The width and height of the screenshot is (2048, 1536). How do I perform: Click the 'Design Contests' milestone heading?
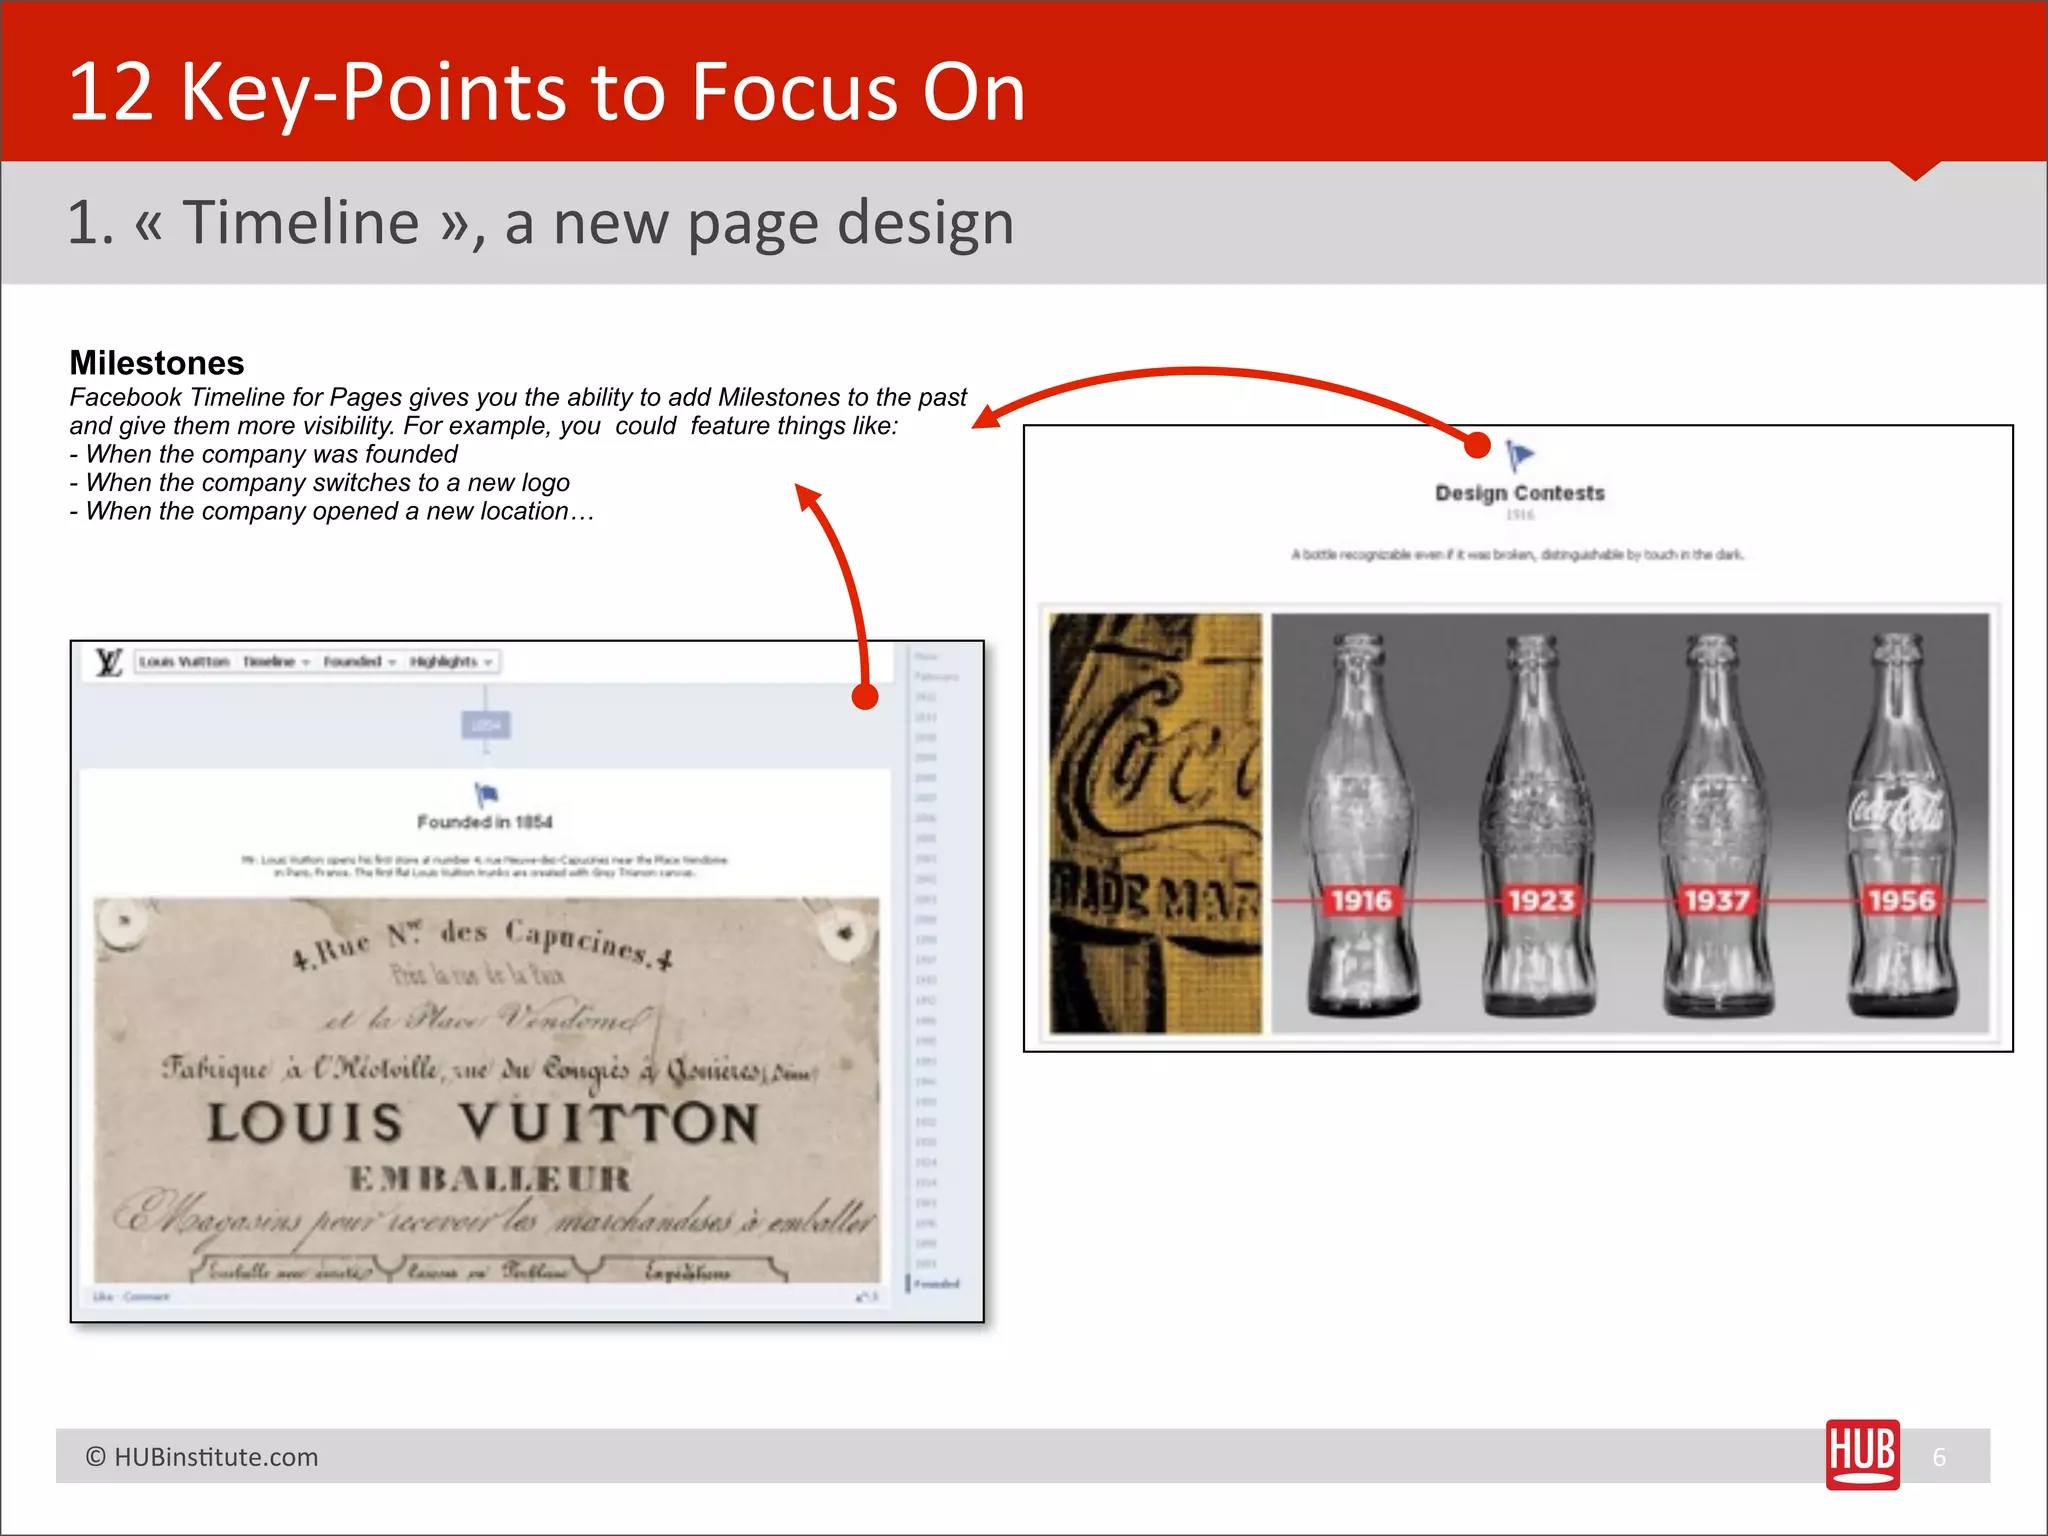[x=1520, y=493]
